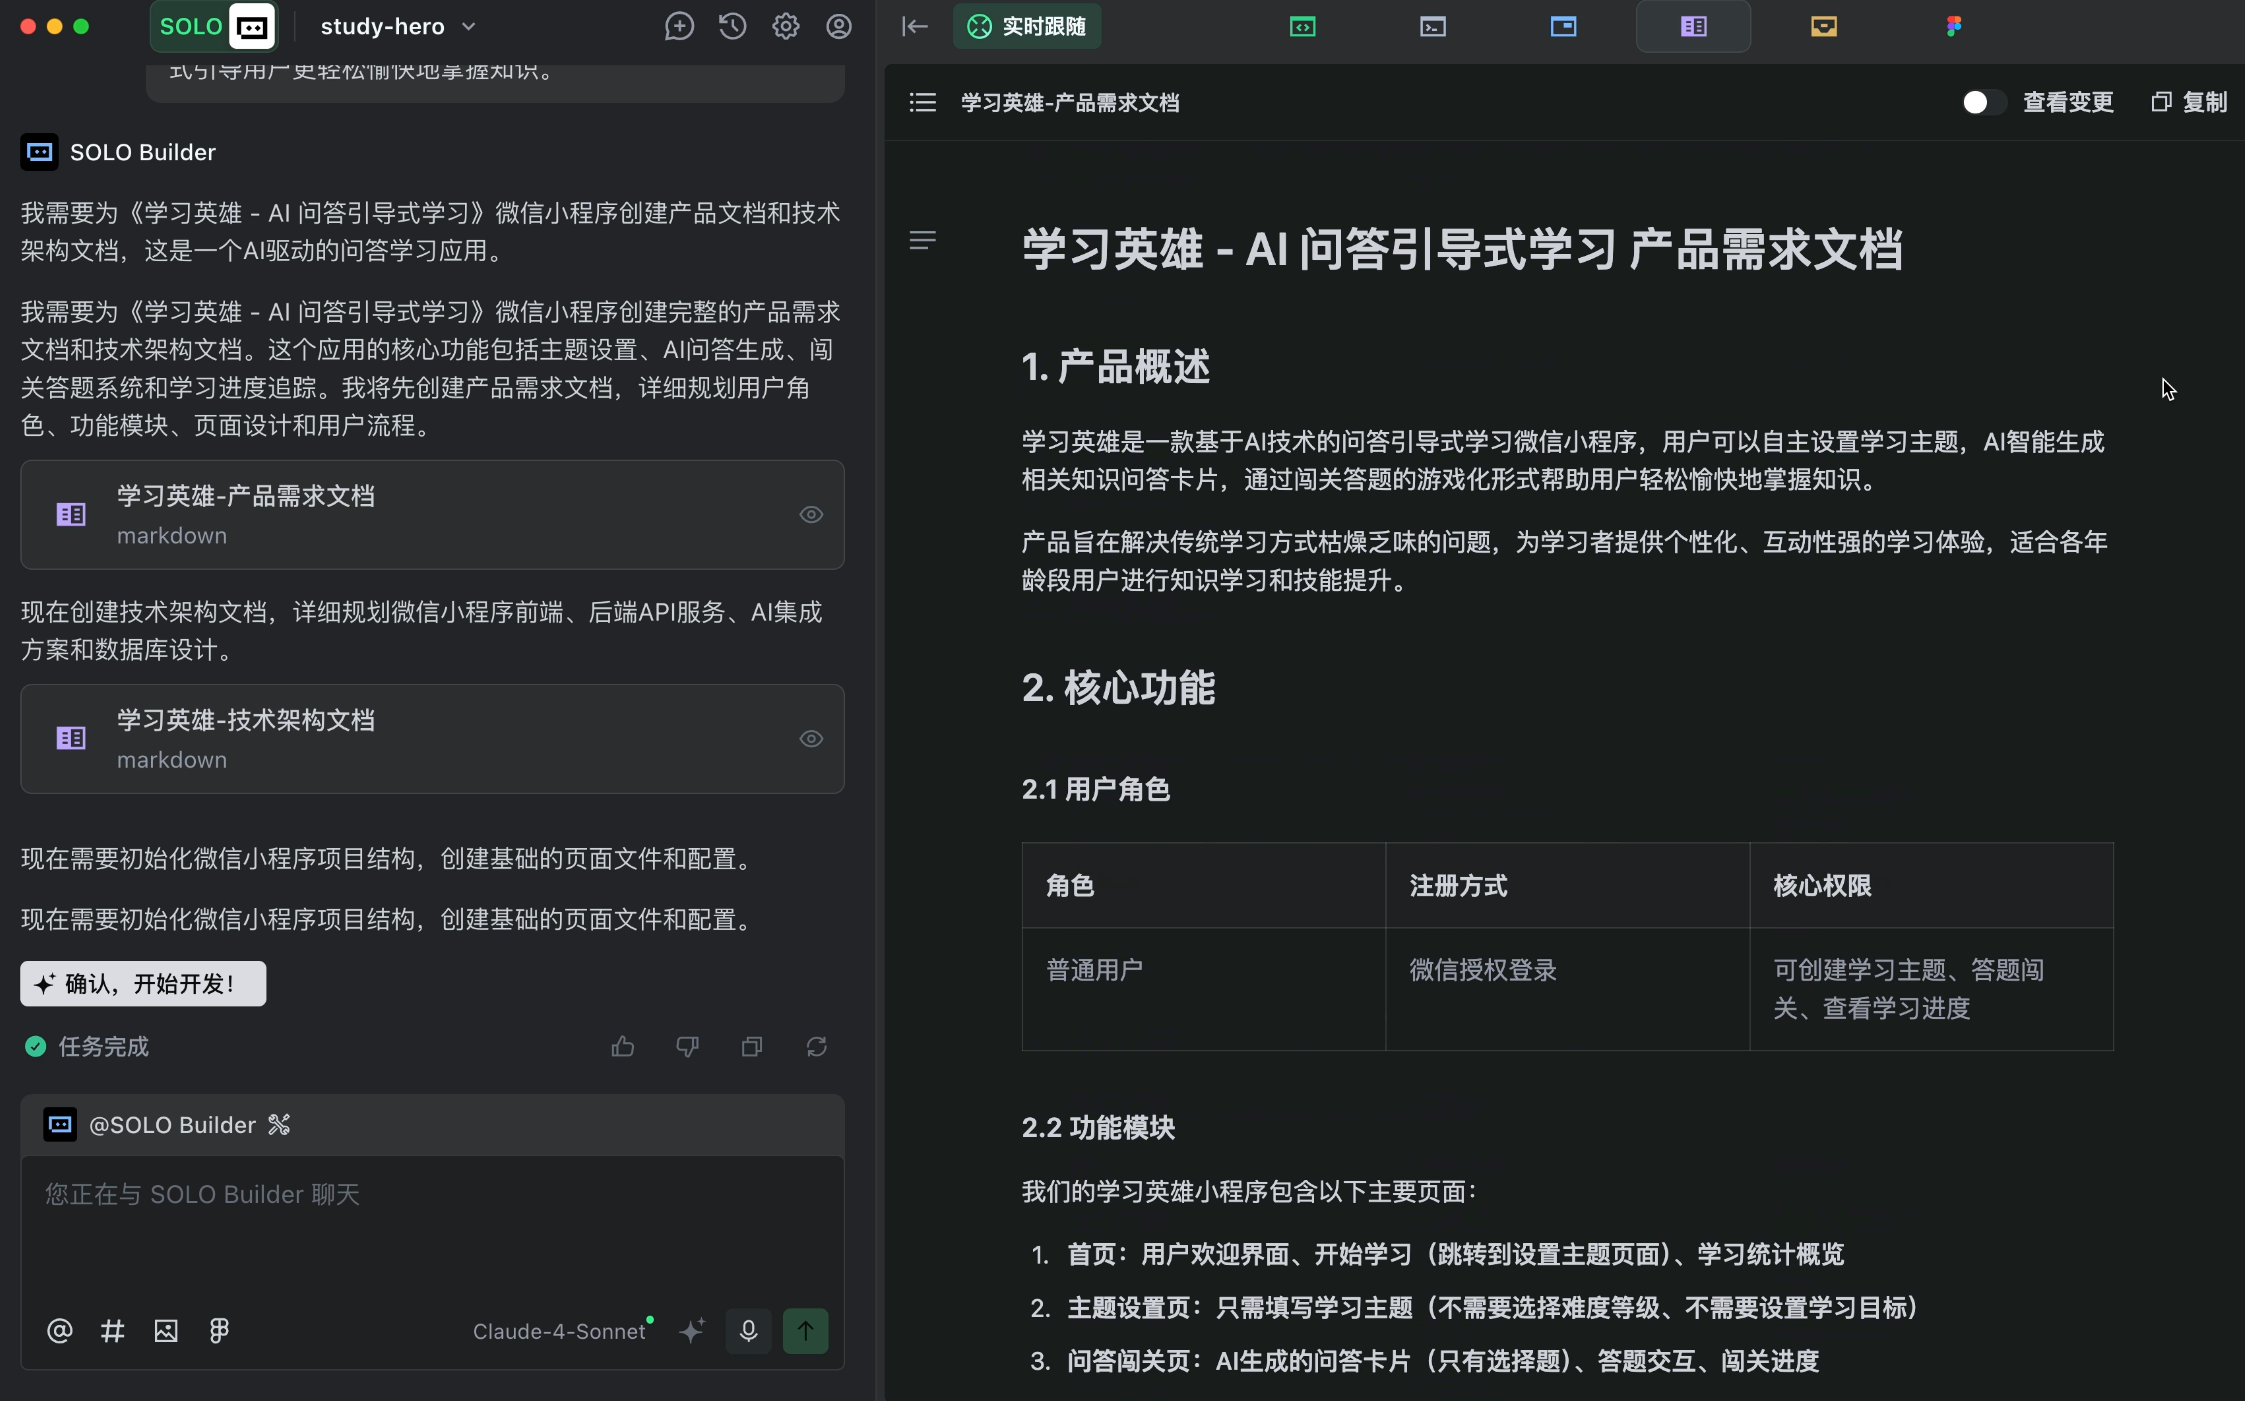Click the 确认，开始开发！ button

(x=143, y=984)
